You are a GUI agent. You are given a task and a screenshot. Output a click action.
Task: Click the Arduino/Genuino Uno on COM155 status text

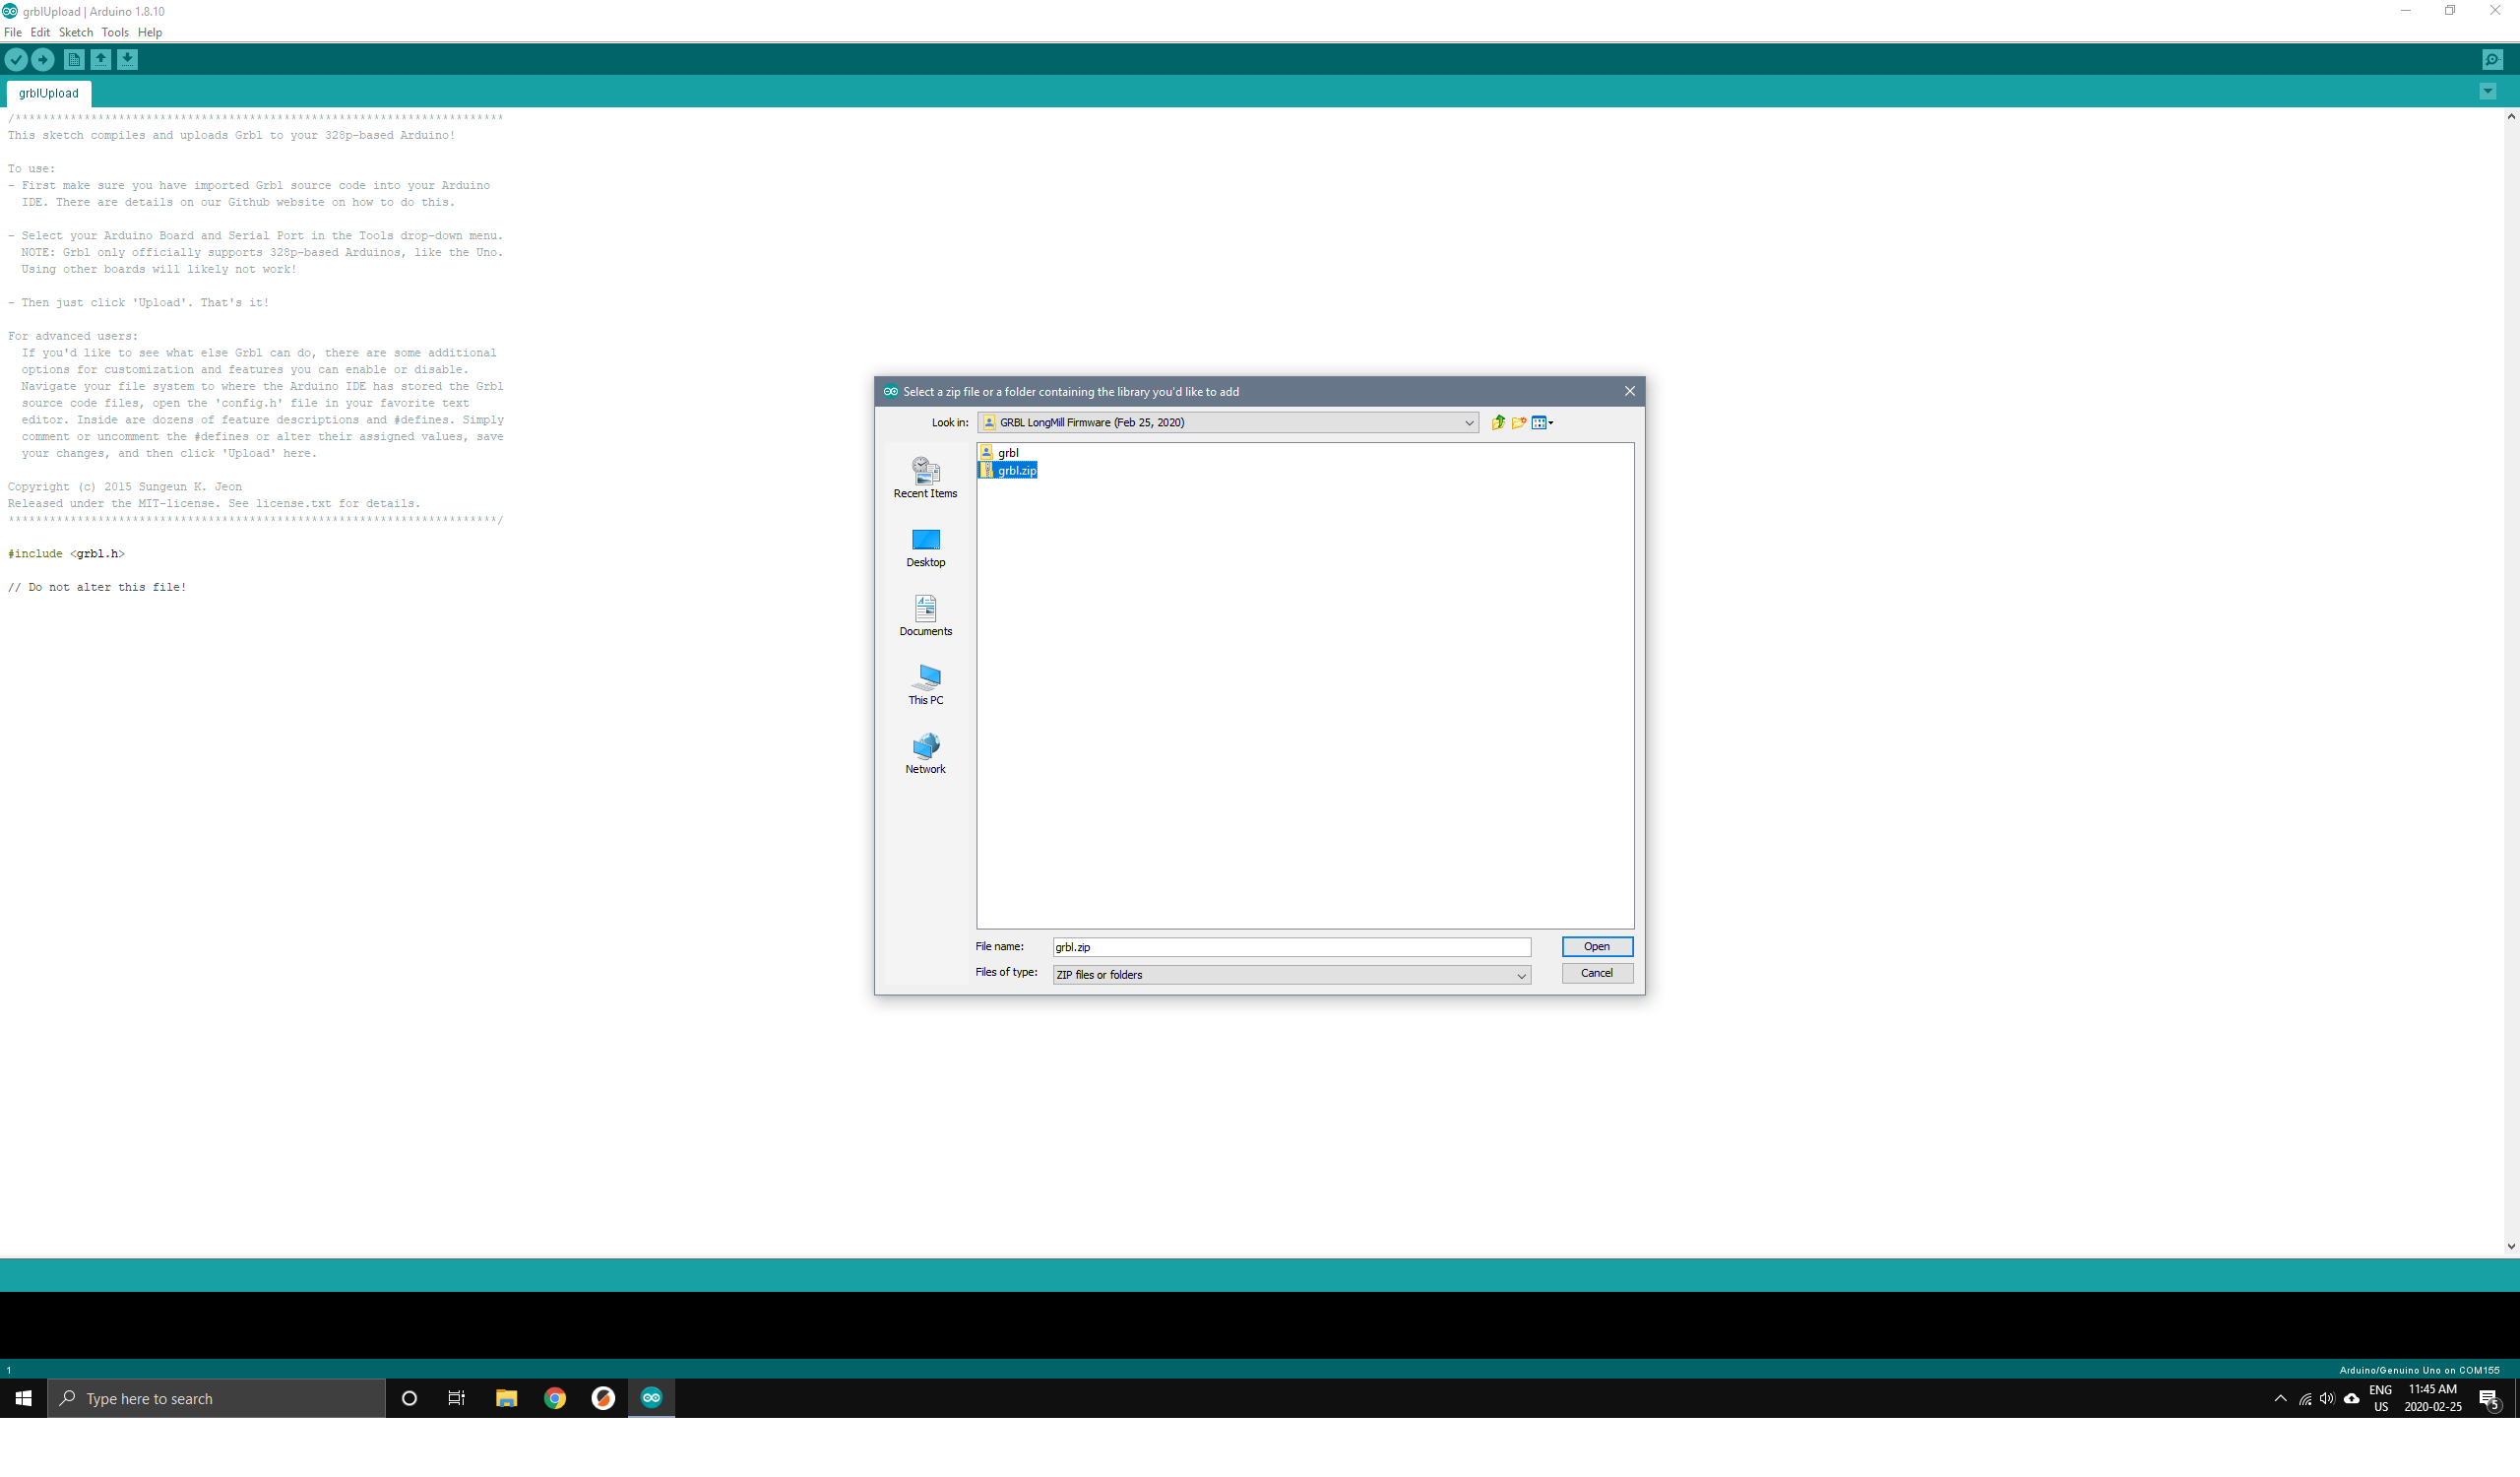pyautogui.click(x=2419, y=1371)
